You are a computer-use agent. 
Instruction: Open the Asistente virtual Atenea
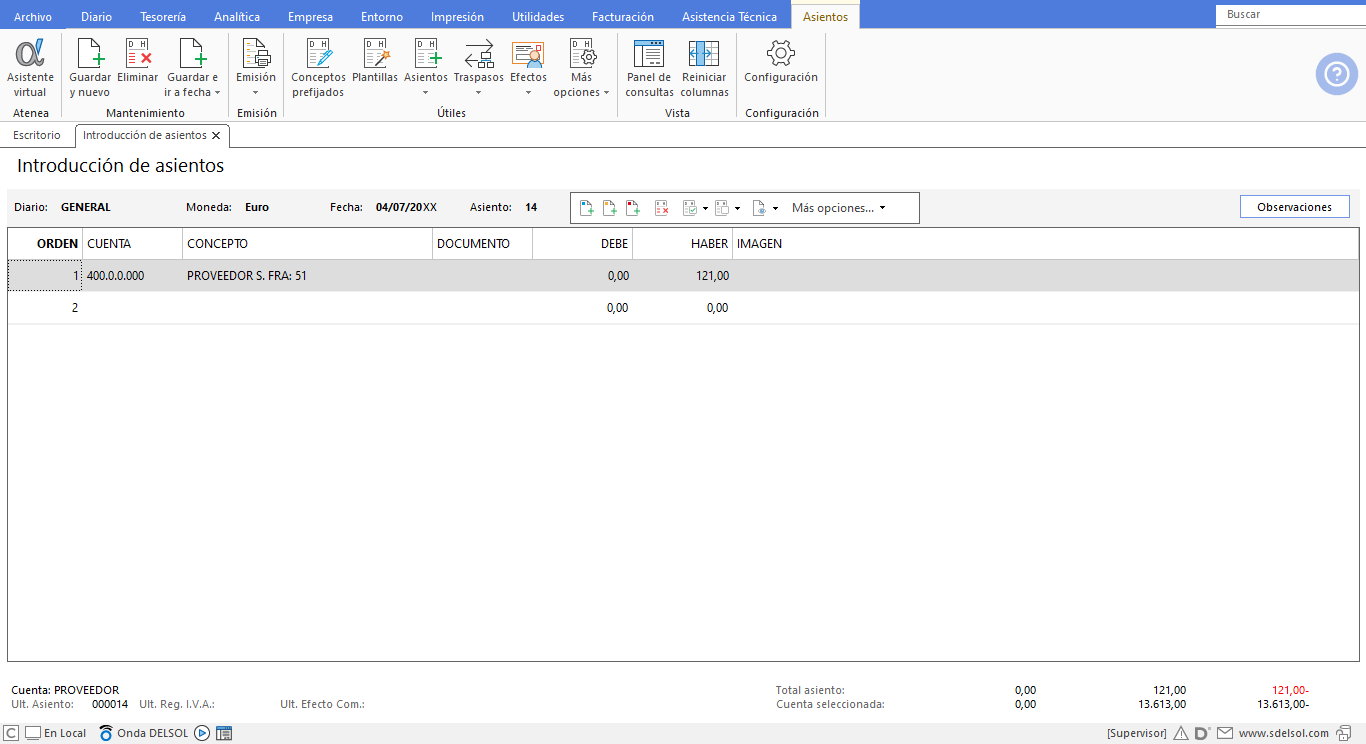click(30, 68)
